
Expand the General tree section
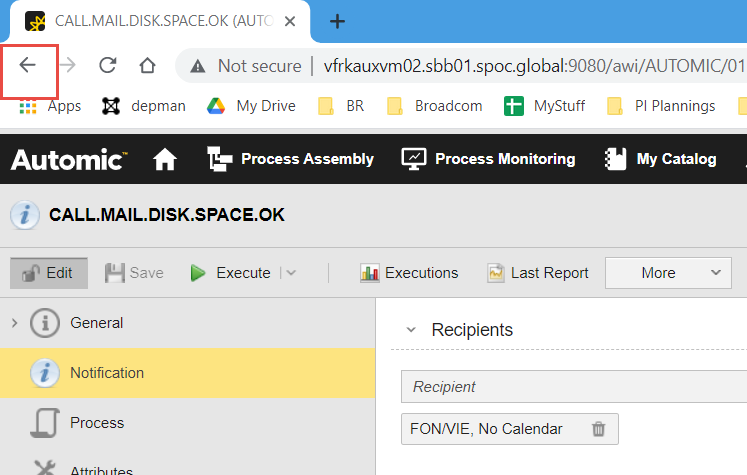tap(14, 323)
